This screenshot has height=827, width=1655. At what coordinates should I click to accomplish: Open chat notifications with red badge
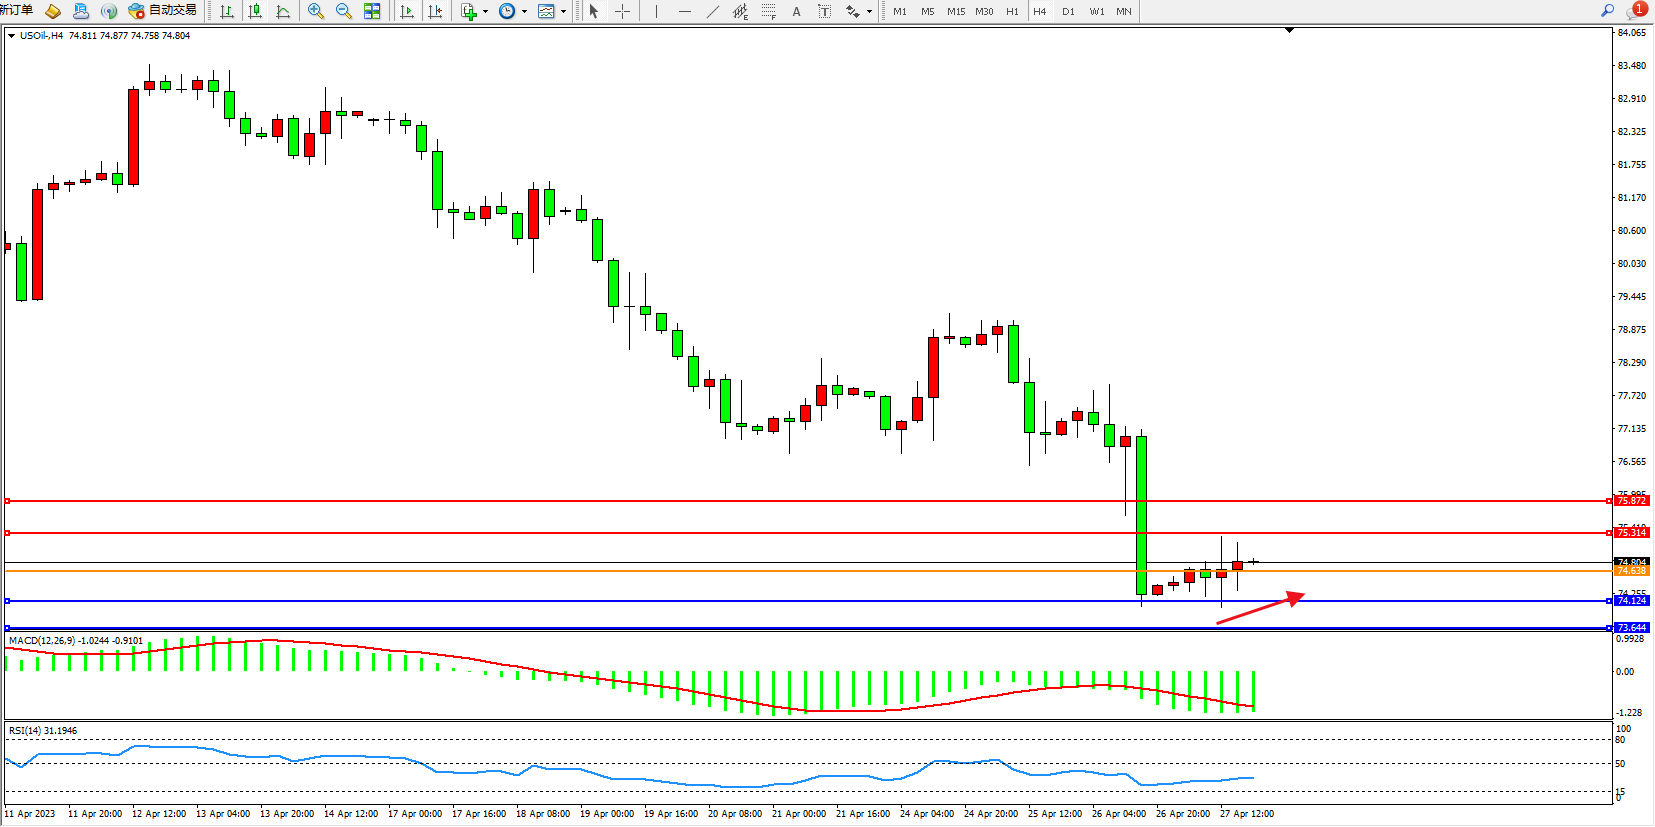click(x=1636, y=10)
